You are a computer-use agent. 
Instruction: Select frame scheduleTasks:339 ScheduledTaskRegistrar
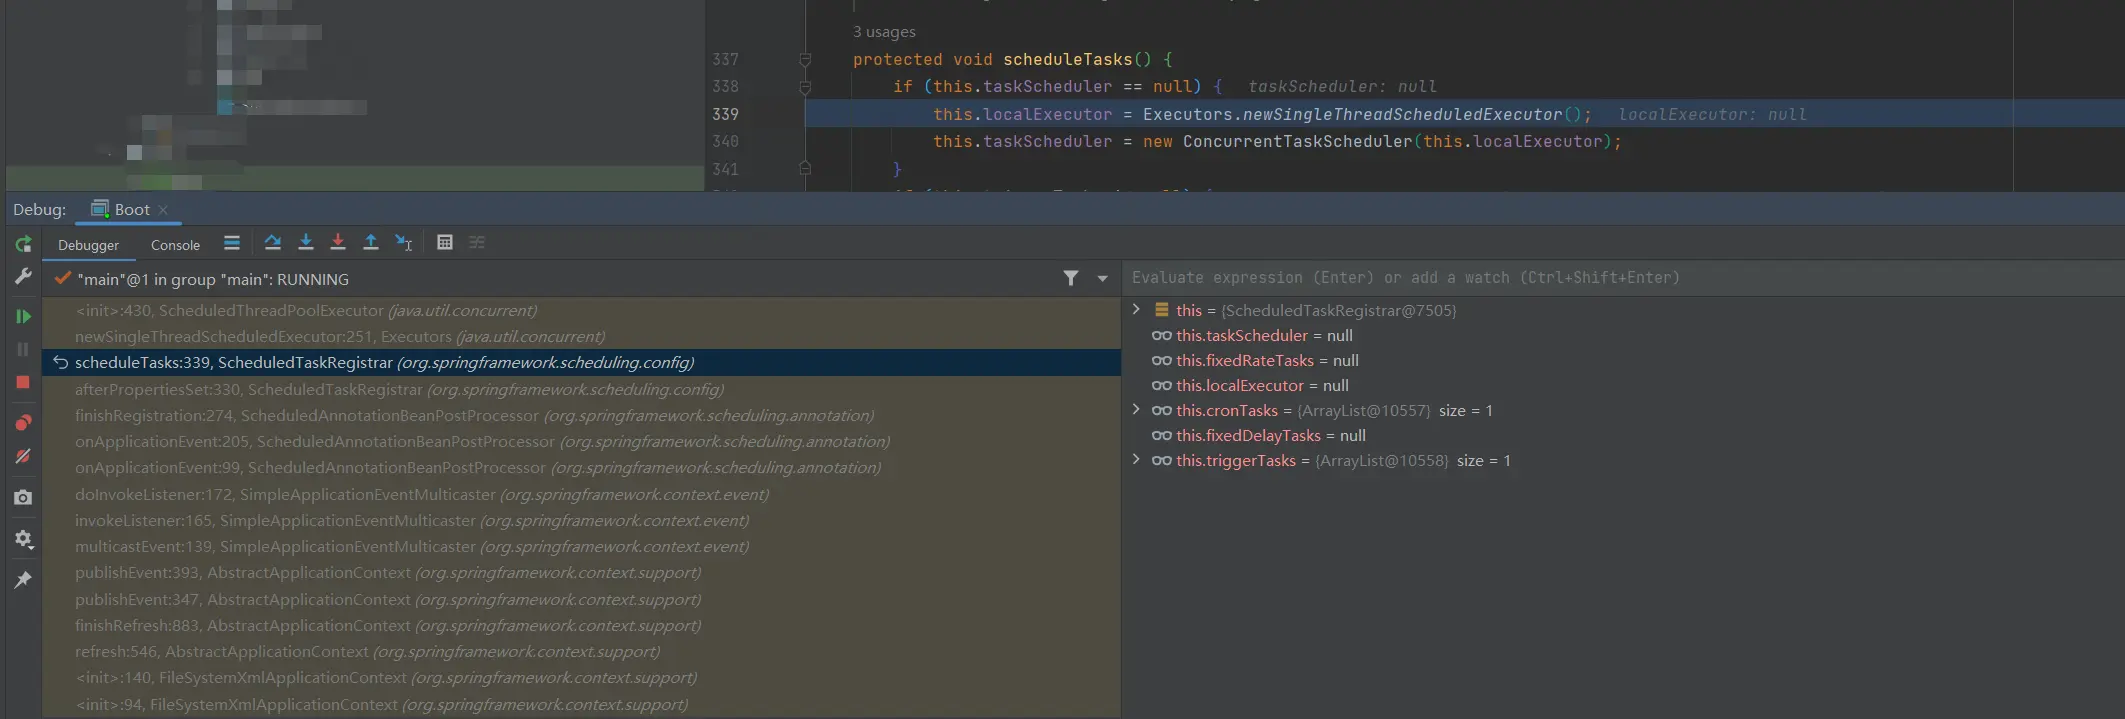click(581, 363)
